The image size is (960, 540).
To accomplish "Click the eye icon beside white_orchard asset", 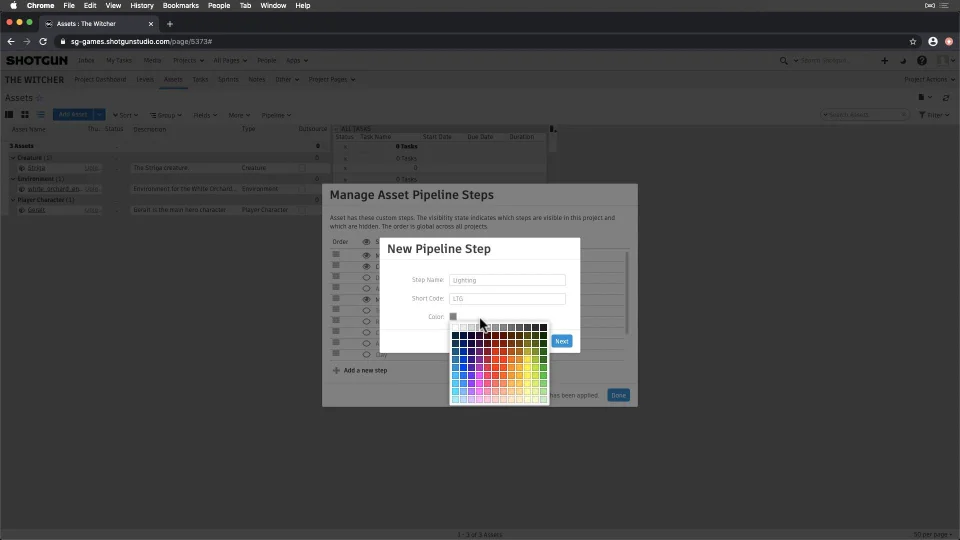I will [22, 189].
